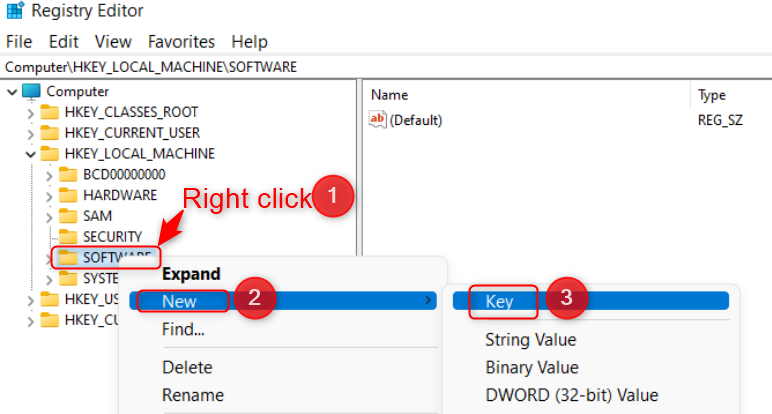The width and height of the screenshot is (772, 414).
Task: Expand the HKEY_CU hive chevron
Action: click(x=31, y=321)
